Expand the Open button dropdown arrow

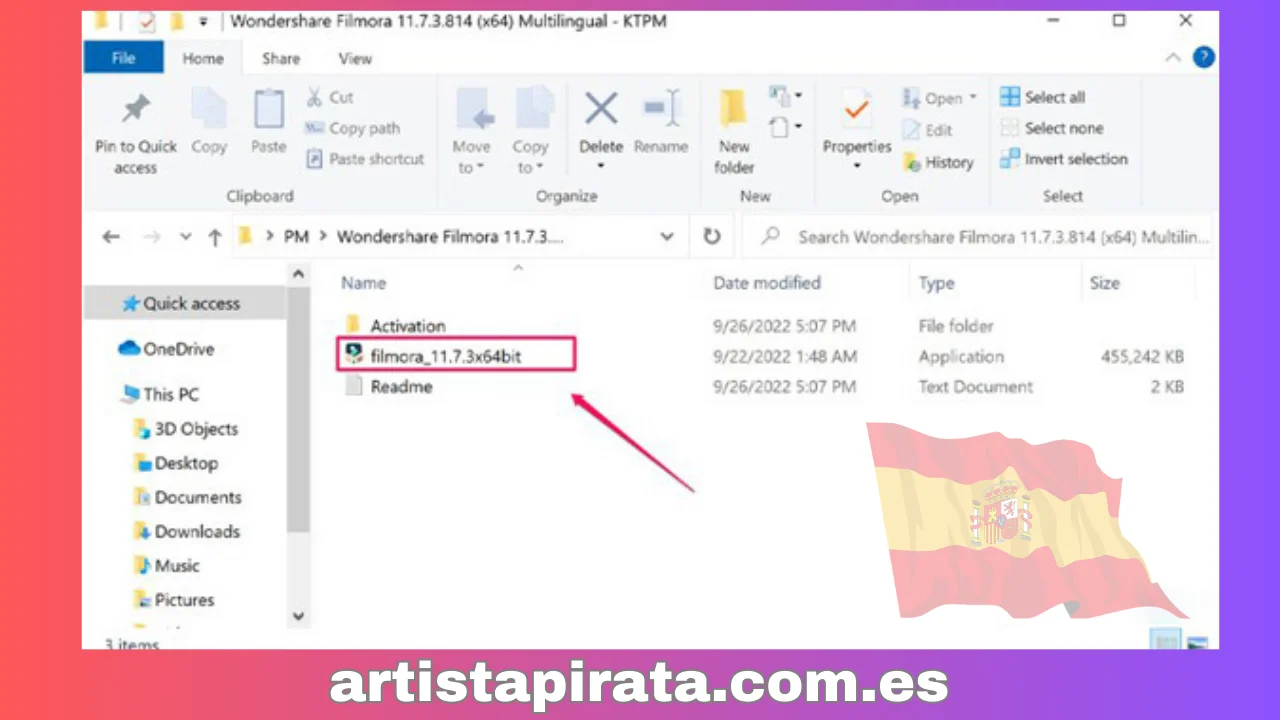point(972,98)
